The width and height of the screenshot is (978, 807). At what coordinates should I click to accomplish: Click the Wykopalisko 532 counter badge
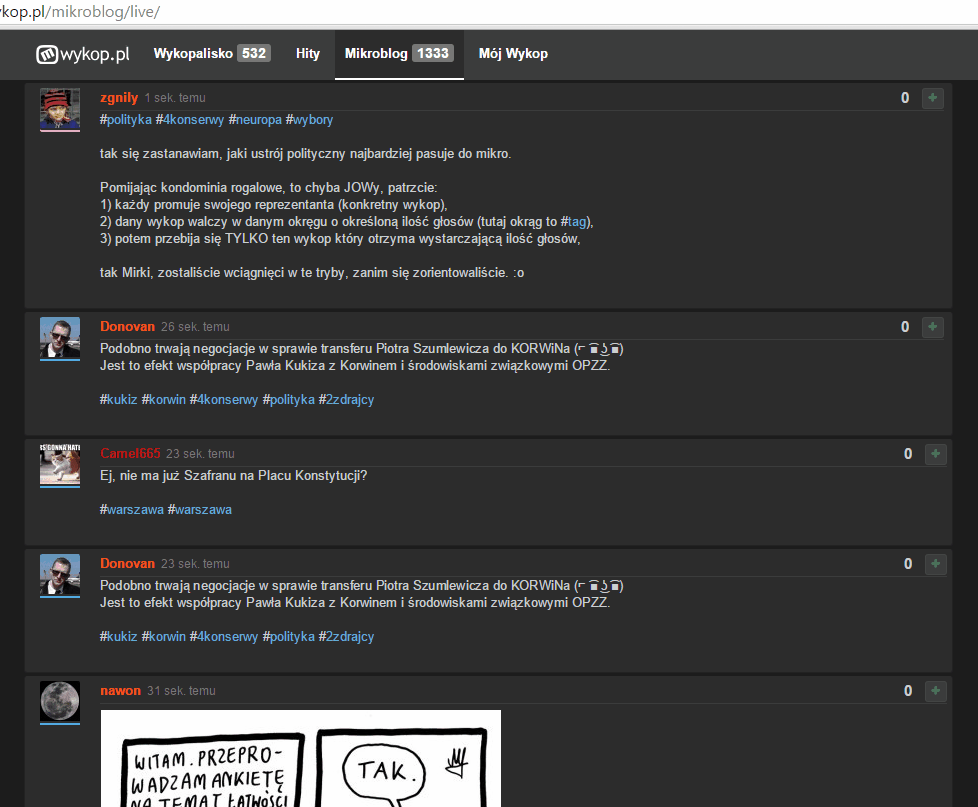[254, 54]
